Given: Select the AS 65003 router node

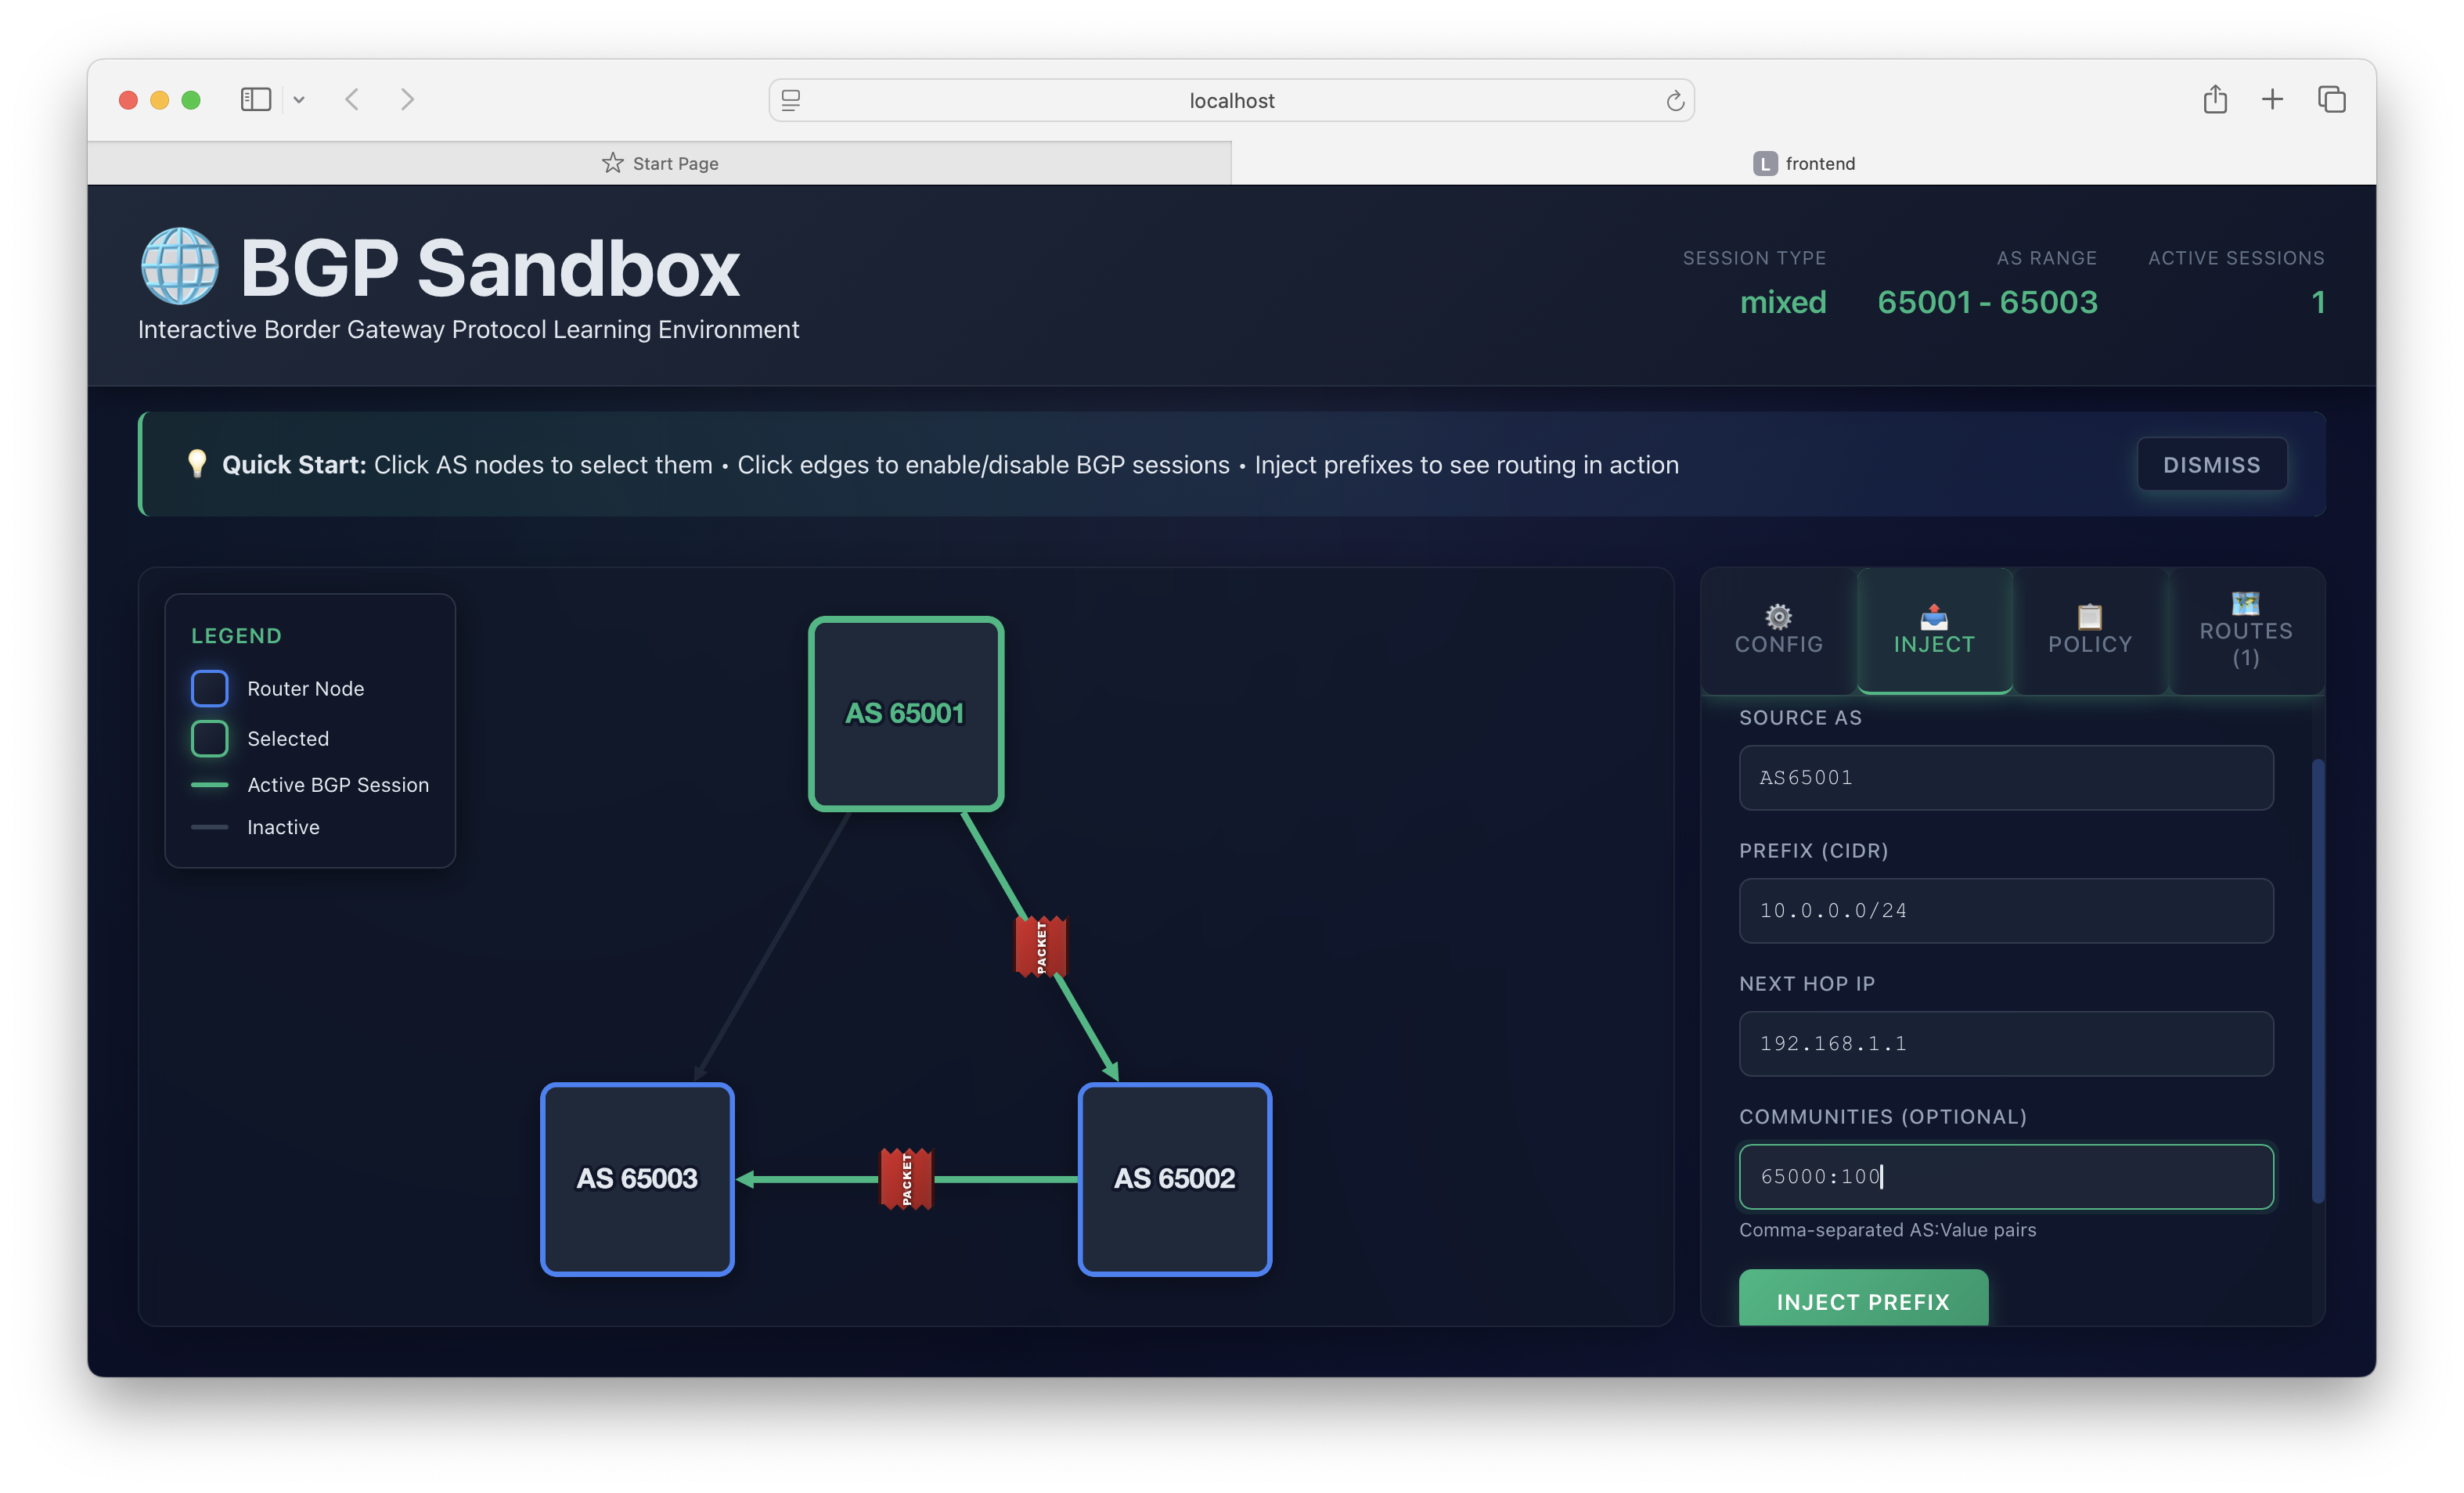Looking at the screenshot, I should click(637, 1178).
